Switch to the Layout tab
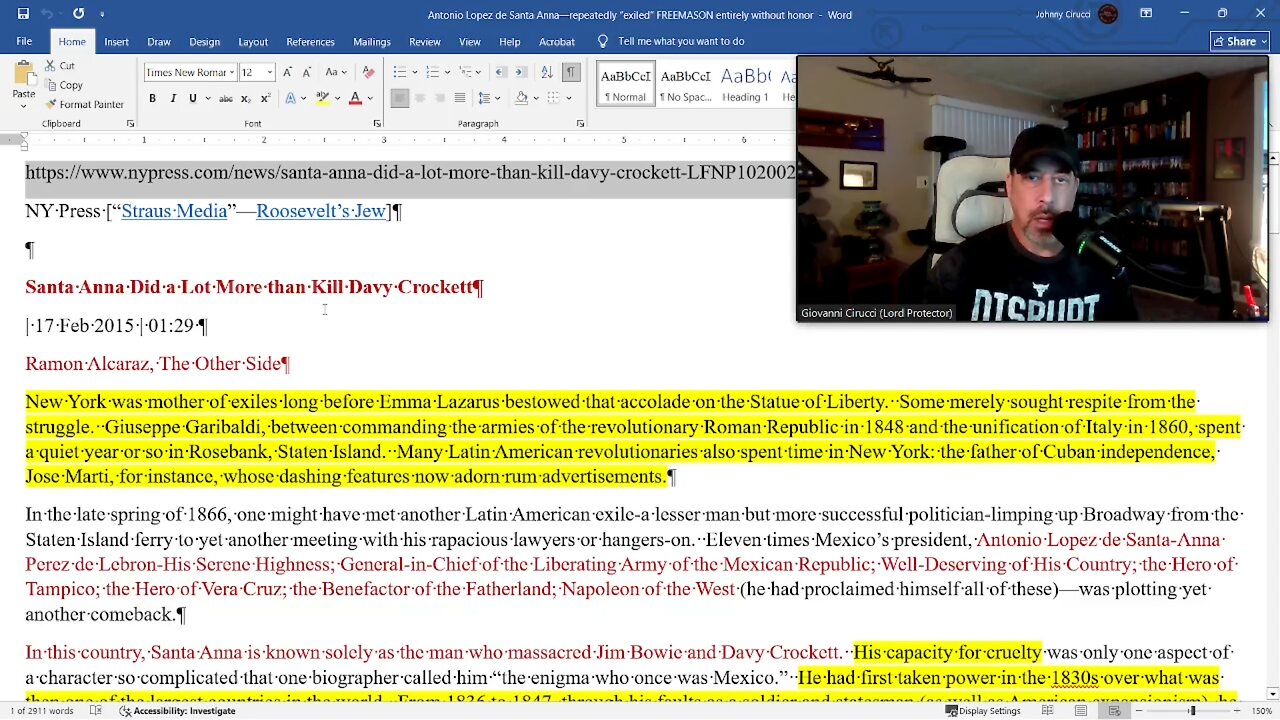 (253, 41)
